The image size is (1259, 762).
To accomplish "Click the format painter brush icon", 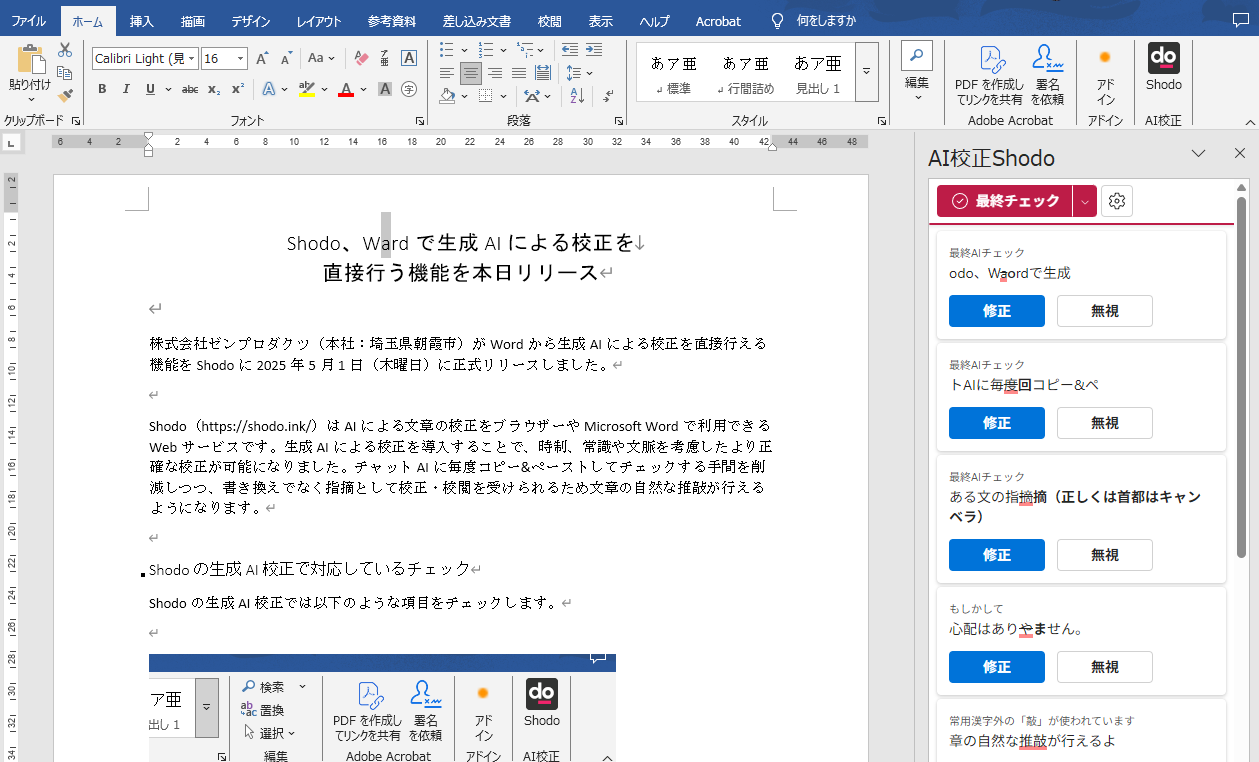I will (x=65, y=96).
